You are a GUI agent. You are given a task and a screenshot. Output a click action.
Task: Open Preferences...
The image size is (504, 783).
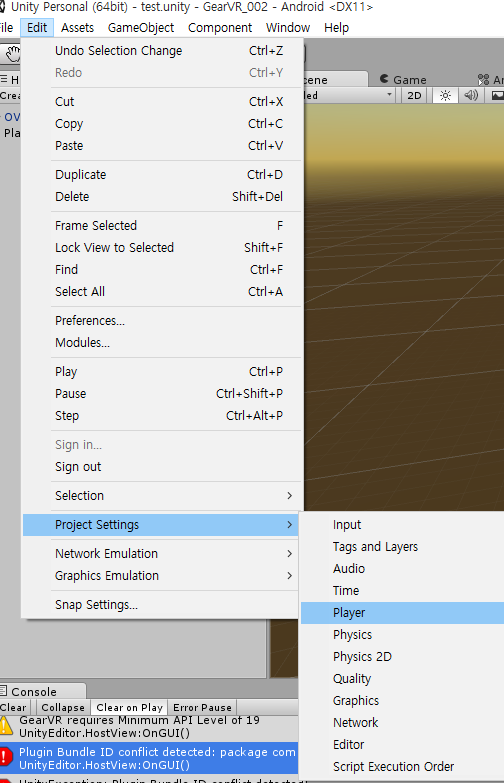click(162, 320)
